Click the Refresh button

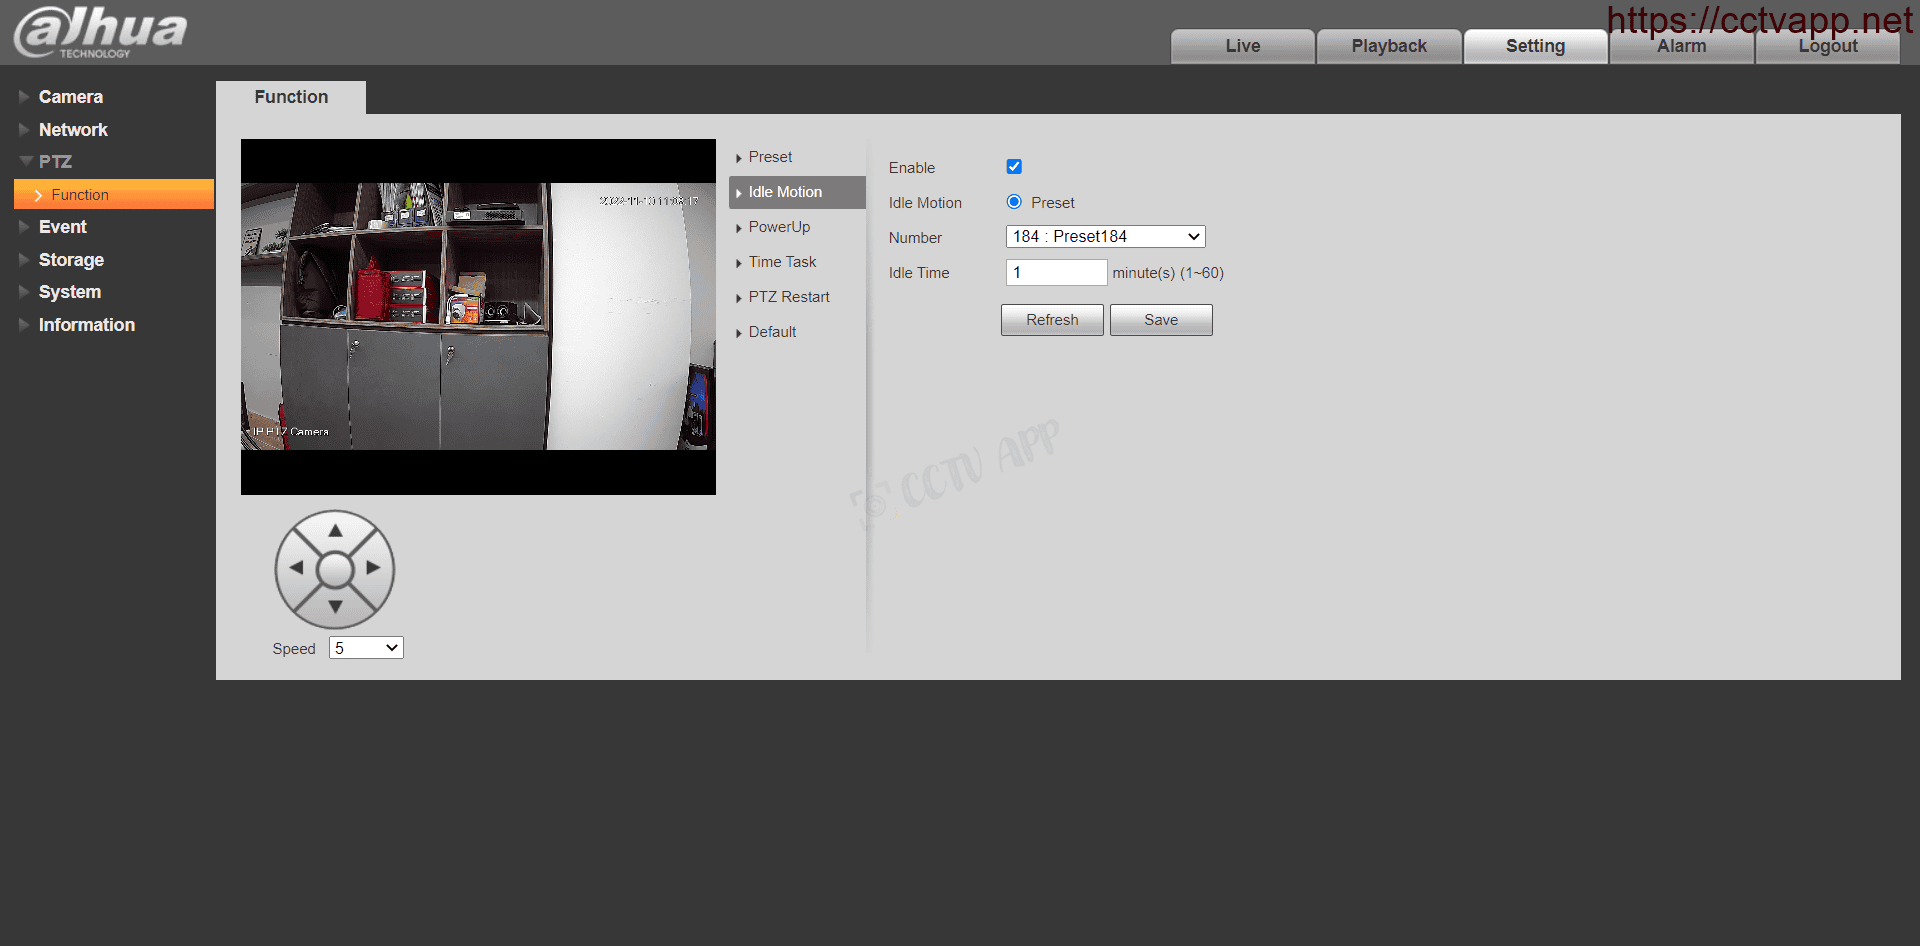tap(1052, 320)
